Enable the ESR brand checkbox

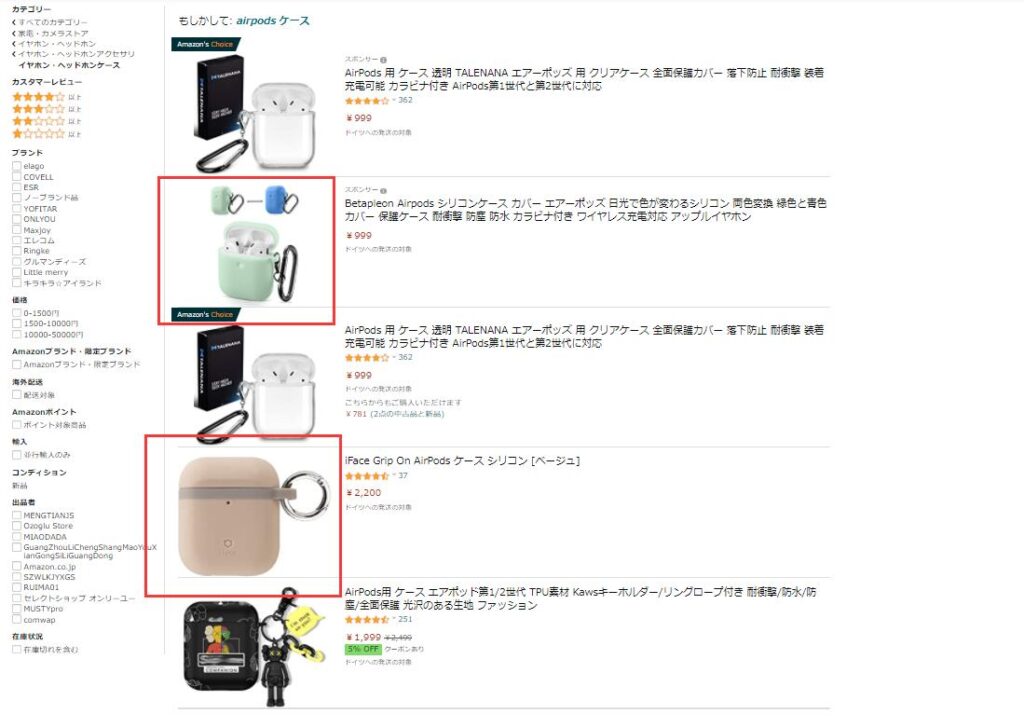16,187
